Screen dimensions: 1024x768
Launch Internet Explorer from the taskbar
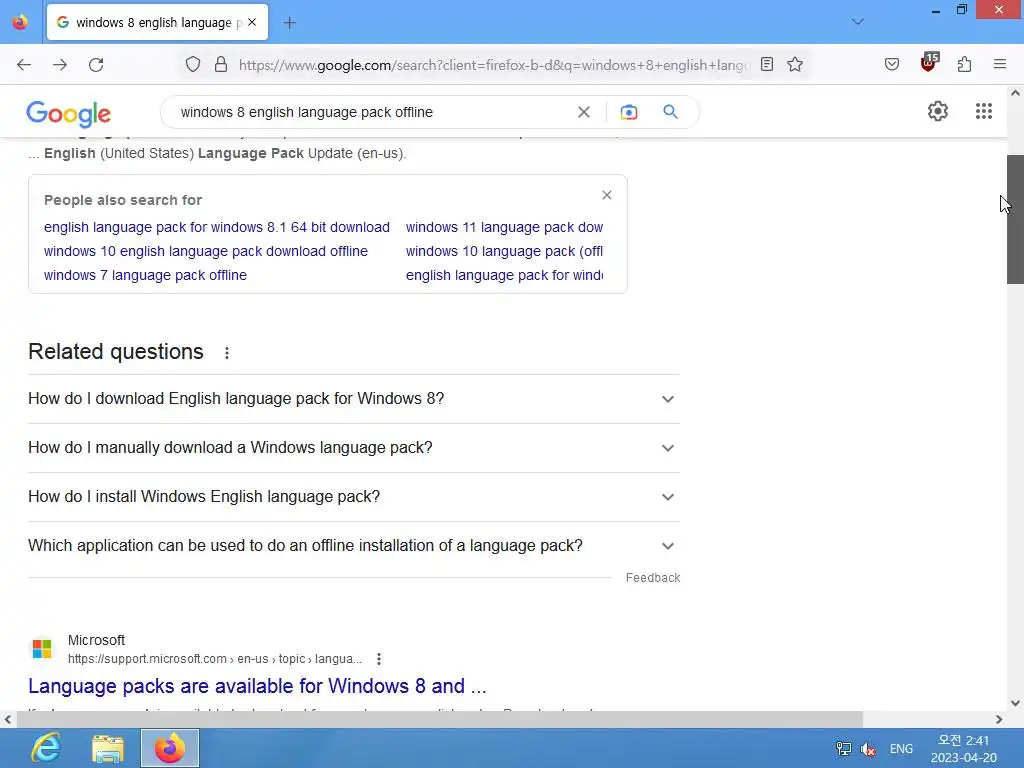(46, 748)
